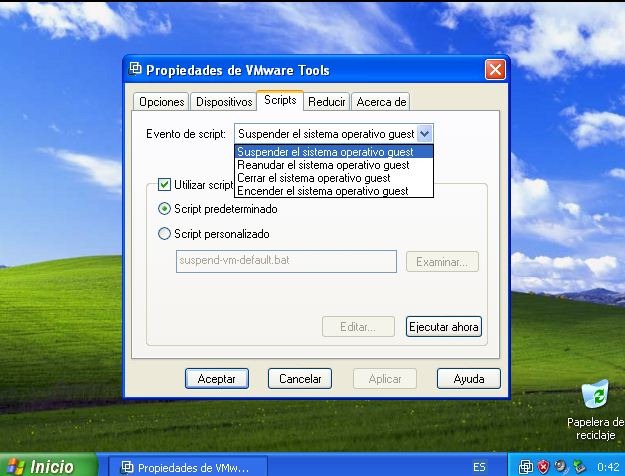
Task: Click the red security shield tray icon
Action: 544,466
